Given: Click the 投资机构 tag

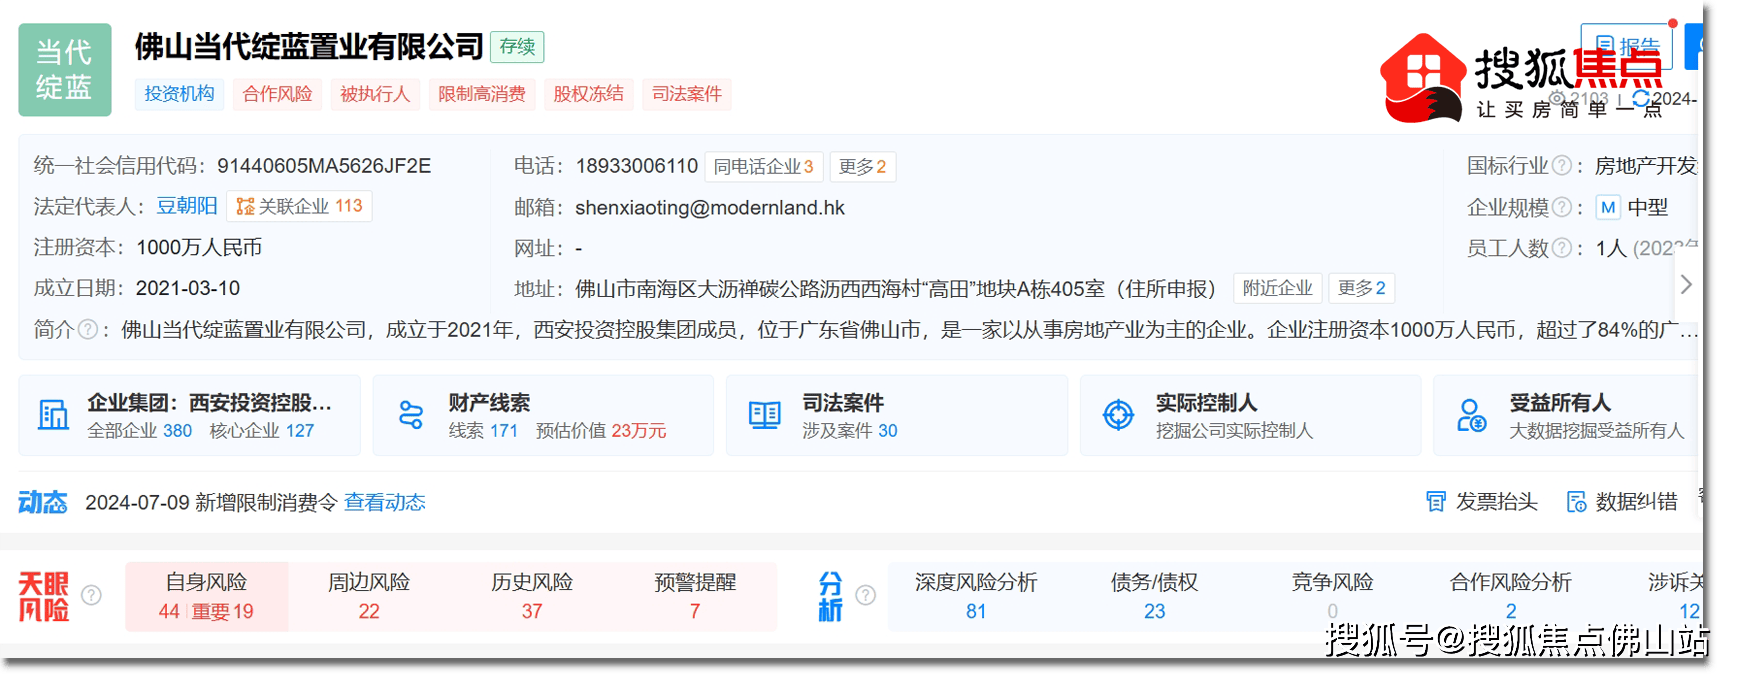Looking at the screenshot, I should coord(179,94).
